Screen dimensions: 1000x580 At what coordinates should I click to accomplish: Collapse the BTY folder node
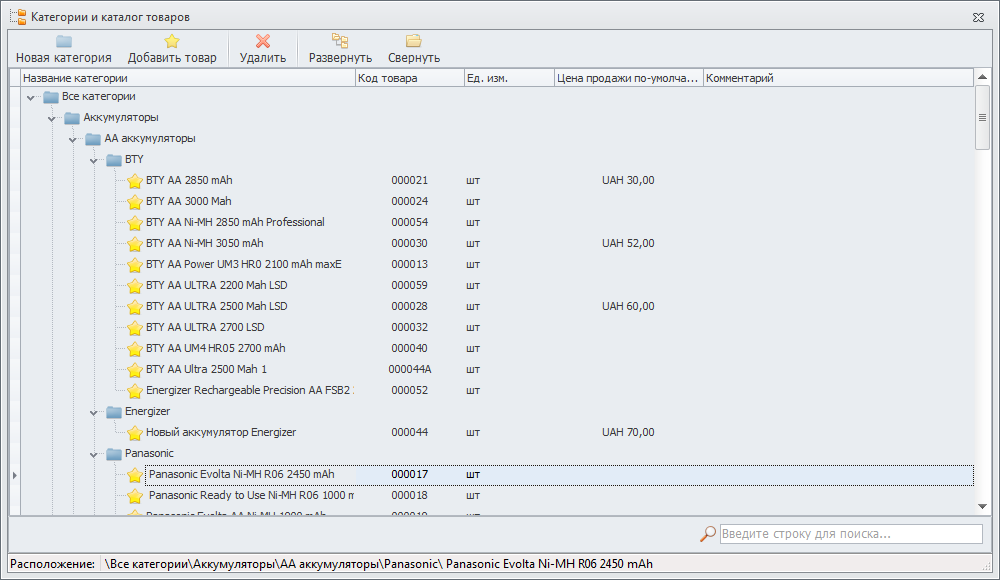click(94, 160)
